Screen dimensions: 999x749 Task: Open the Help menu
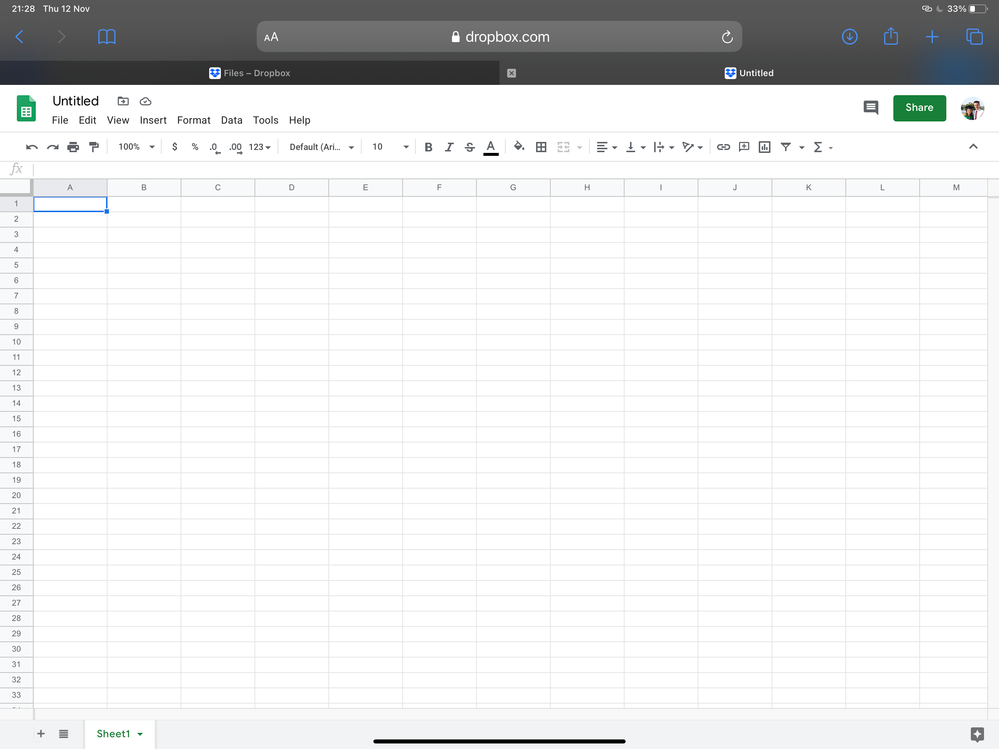coord(299,120)
